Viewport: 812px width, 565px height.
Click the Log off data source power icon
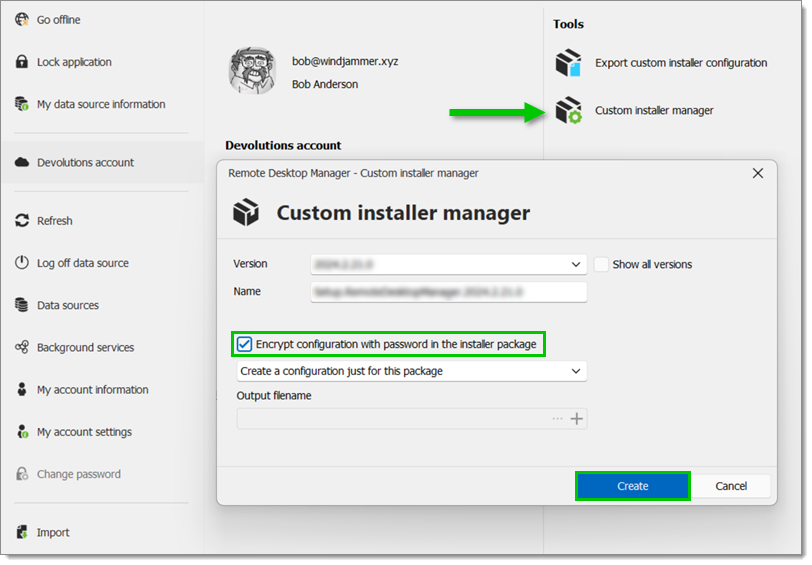22,263
